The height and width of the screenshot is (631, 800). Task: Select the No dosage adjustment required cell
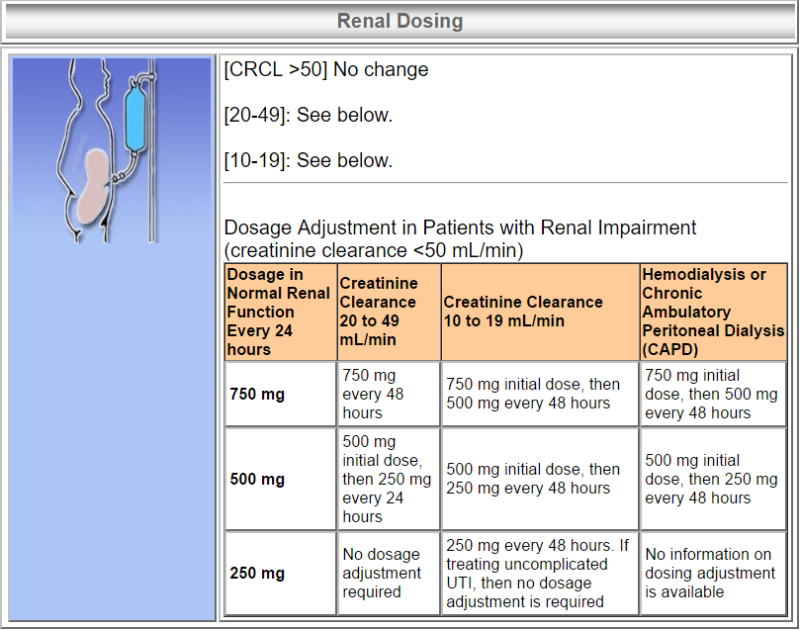(388, 573)
